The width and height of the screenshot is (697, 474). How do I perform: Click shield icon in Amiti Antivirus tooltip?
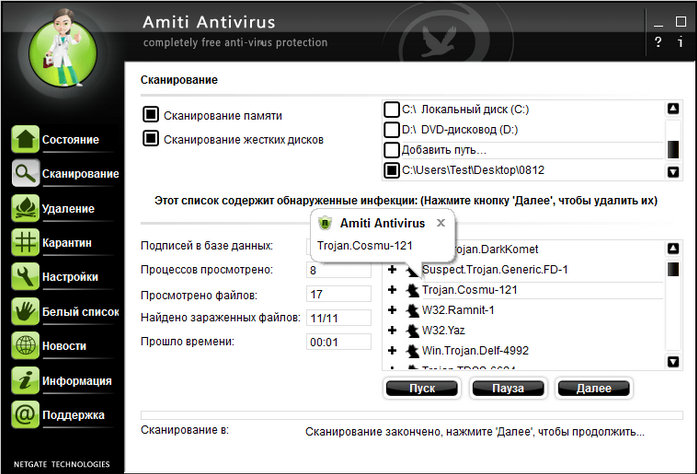click(x=325, y=223)
